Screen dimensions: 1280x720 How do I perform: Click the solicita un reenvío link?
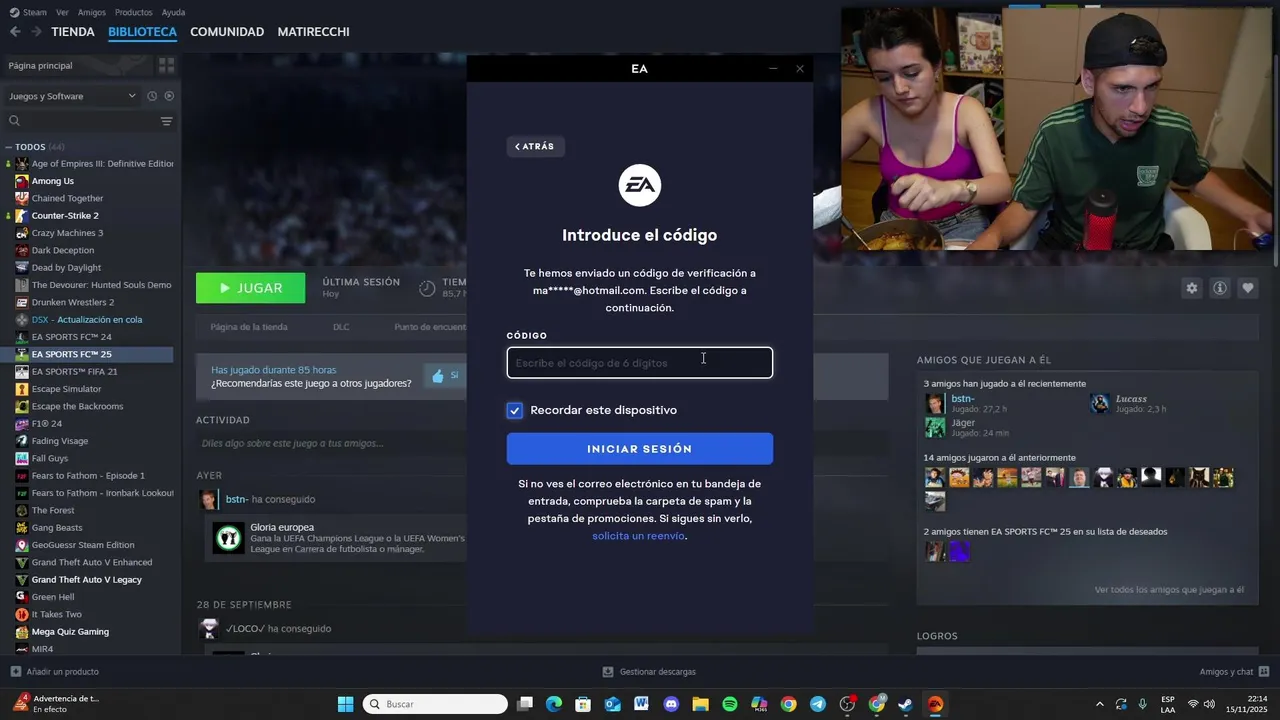(638, 536)
